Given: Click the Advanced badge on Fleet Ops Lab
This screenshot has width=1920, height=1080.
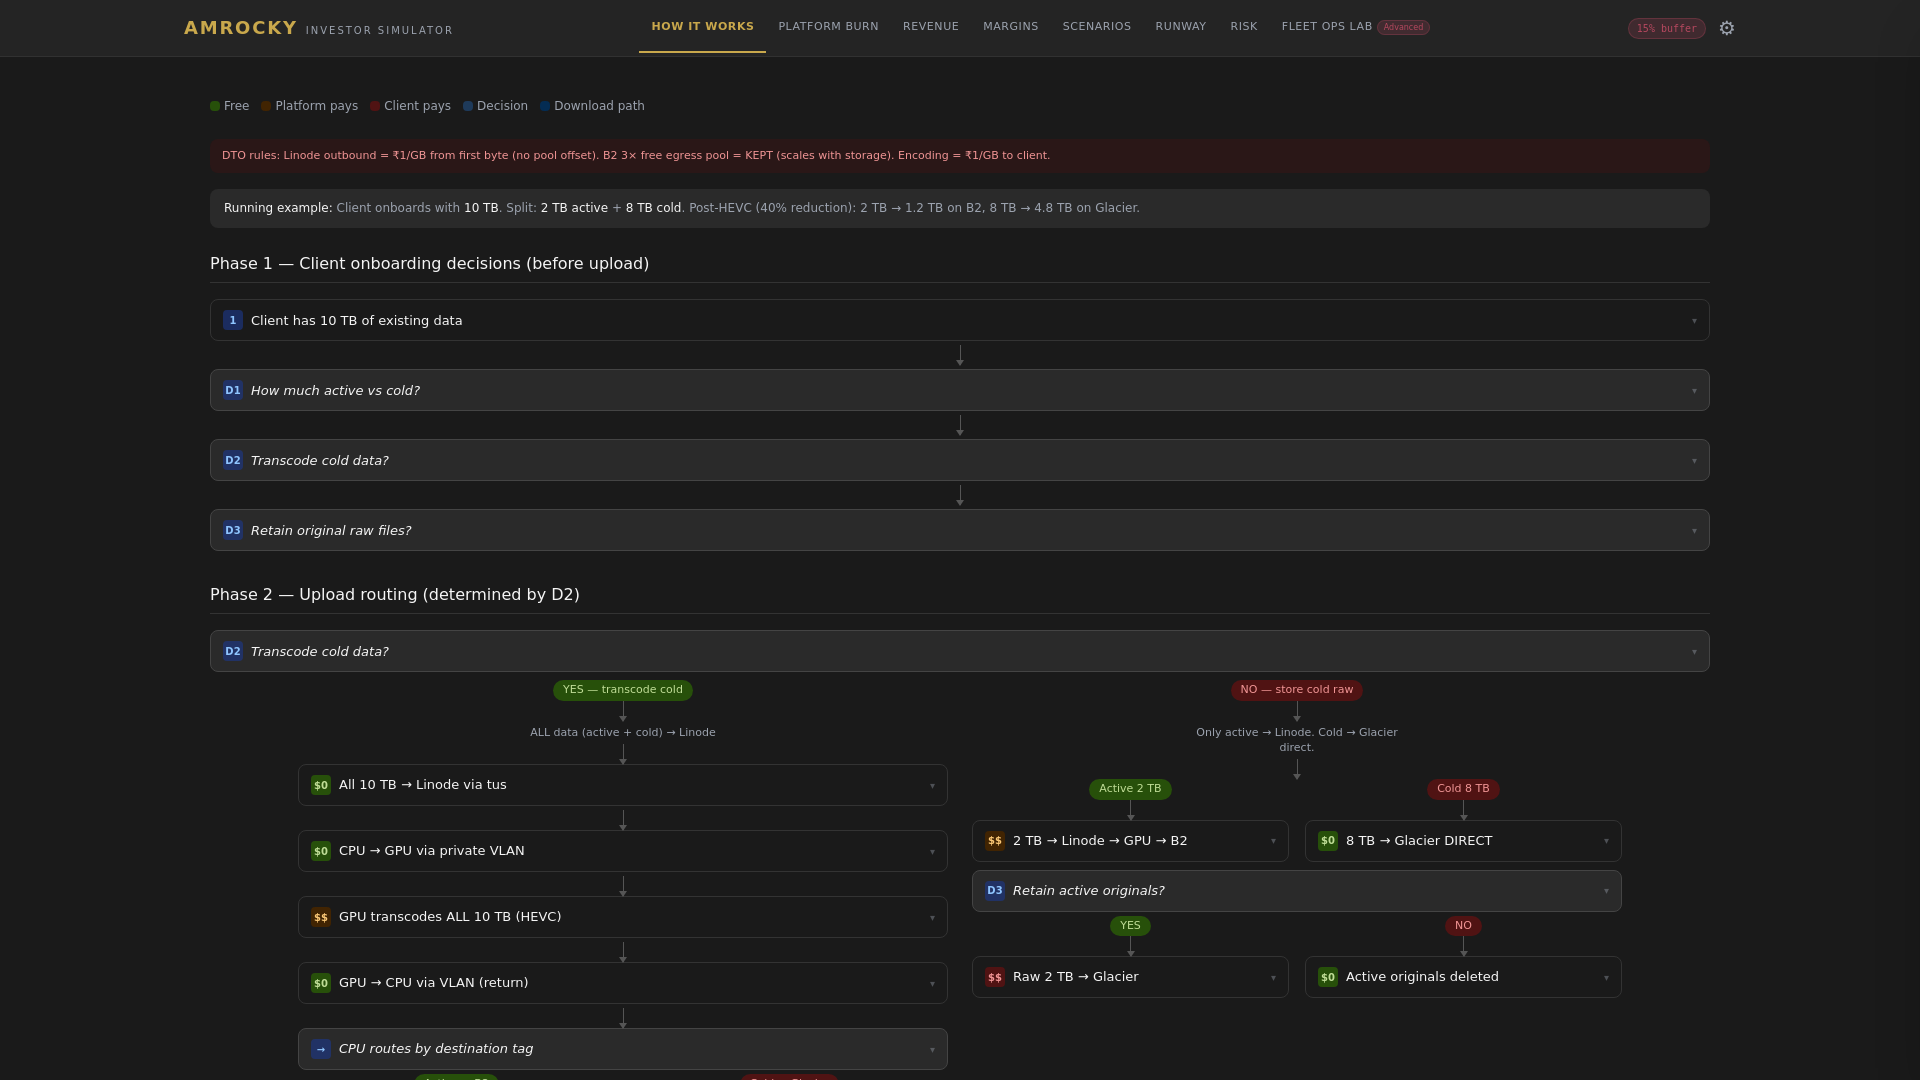Looking at the screenshot, I should click(x=1403, y=27).
